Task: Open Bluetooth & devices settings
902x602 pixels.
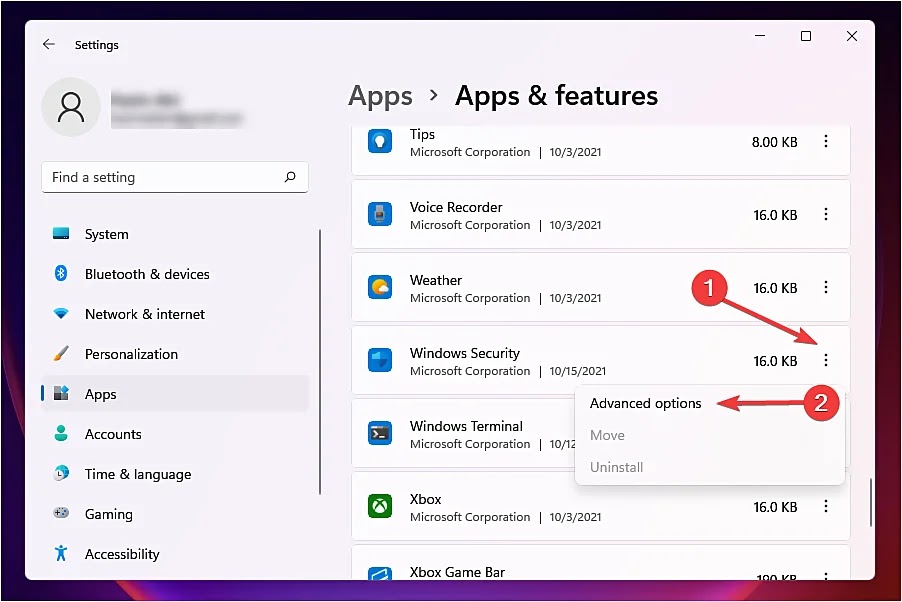Action: coord(175,274)
